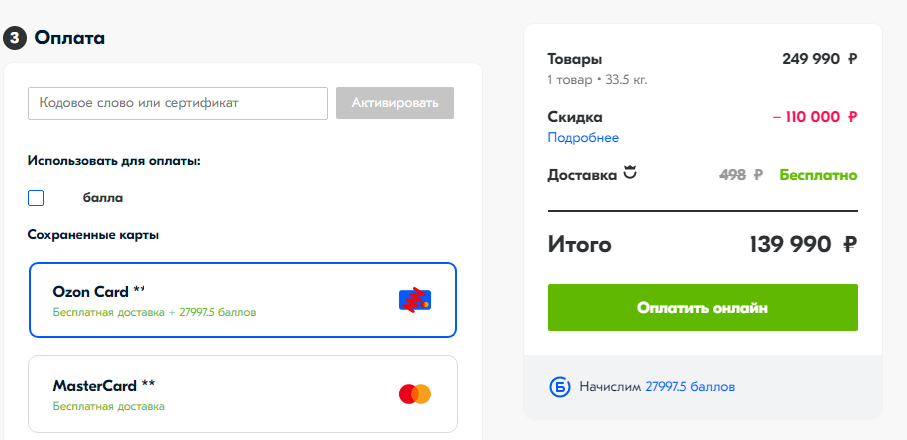This screenshot has width=907, height=440.
Task: Expand discount details via Подробнее
Action: 583,138
